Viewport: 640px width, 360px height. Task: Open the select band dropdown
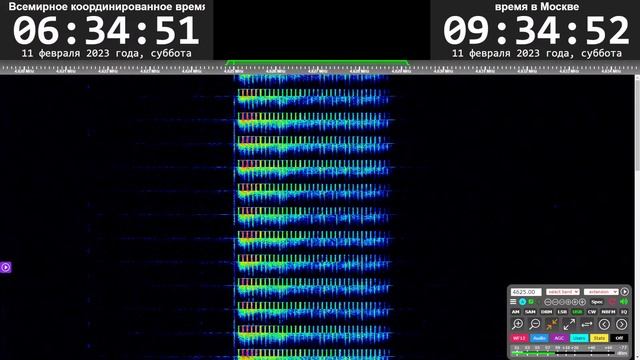click(562, 292)
